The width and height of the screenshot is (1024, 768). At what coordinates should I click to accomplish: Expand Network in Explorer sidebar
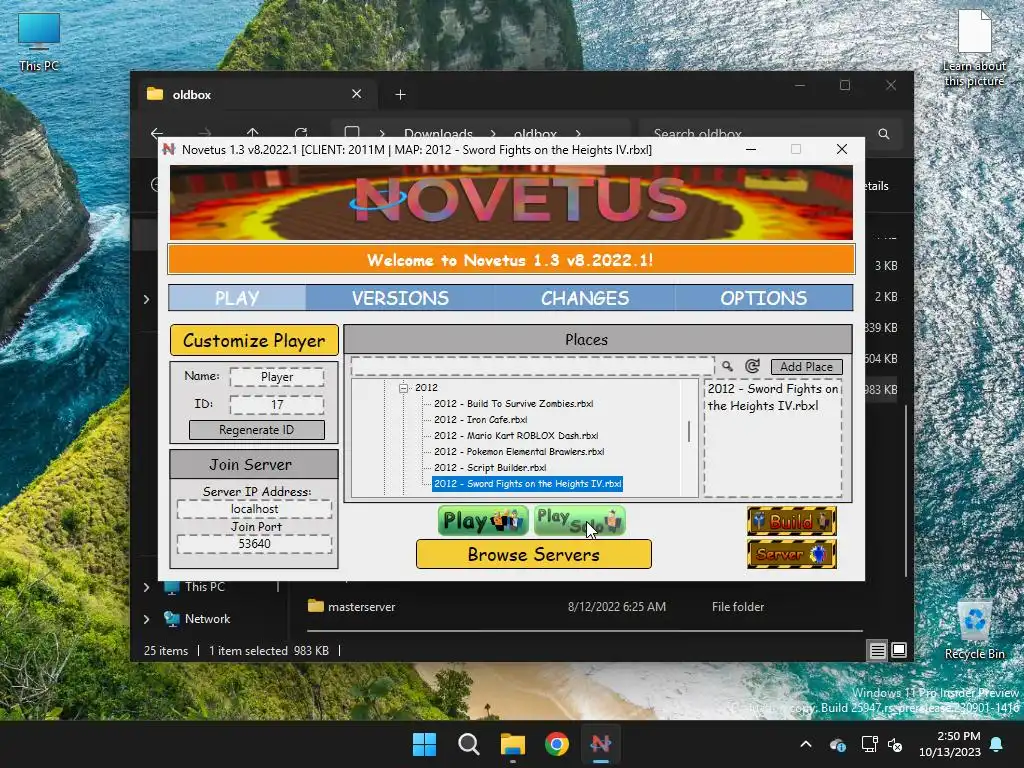click(x=146, y=619)
